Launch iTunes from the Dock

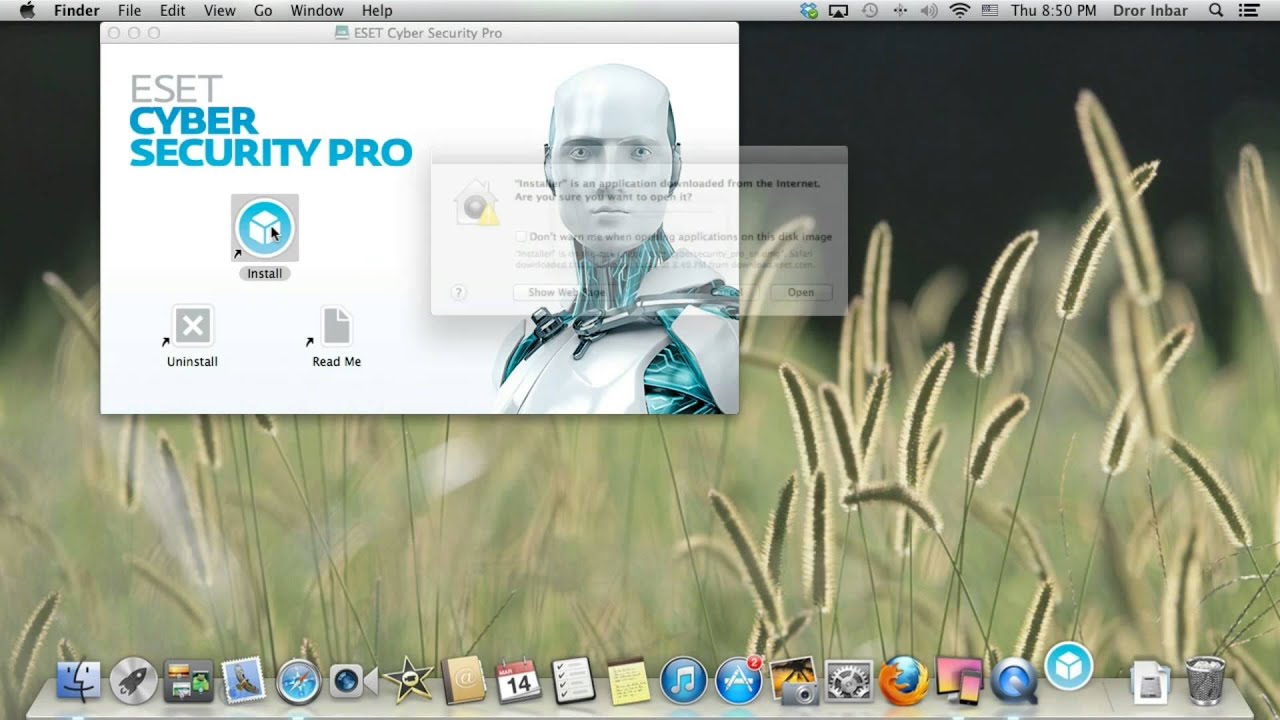683,681
